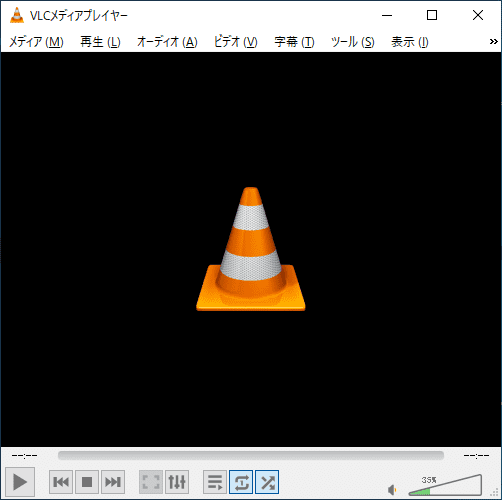The height and width of the screenshot is (500, 502).
Task: Show the playlist view
Action: 215,482
